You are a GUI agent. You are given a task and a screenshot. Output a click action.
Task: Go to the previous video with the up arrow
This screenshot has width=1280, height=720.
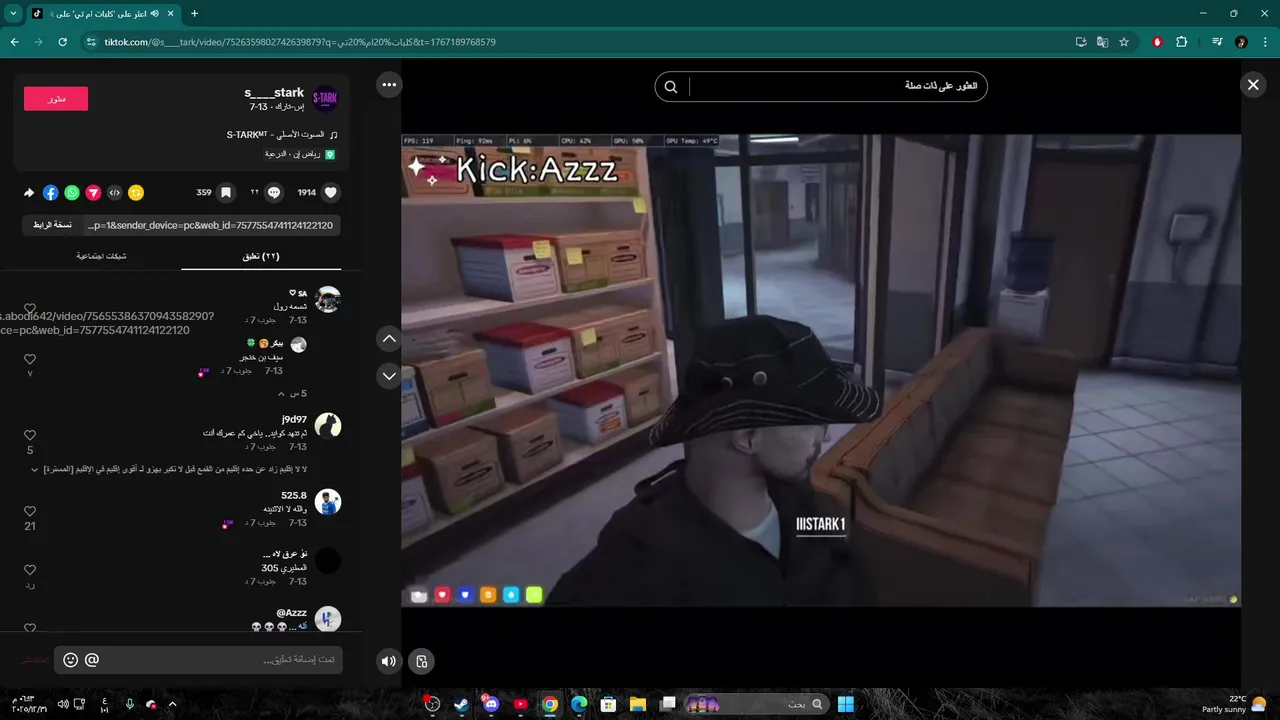click(389, 339)
